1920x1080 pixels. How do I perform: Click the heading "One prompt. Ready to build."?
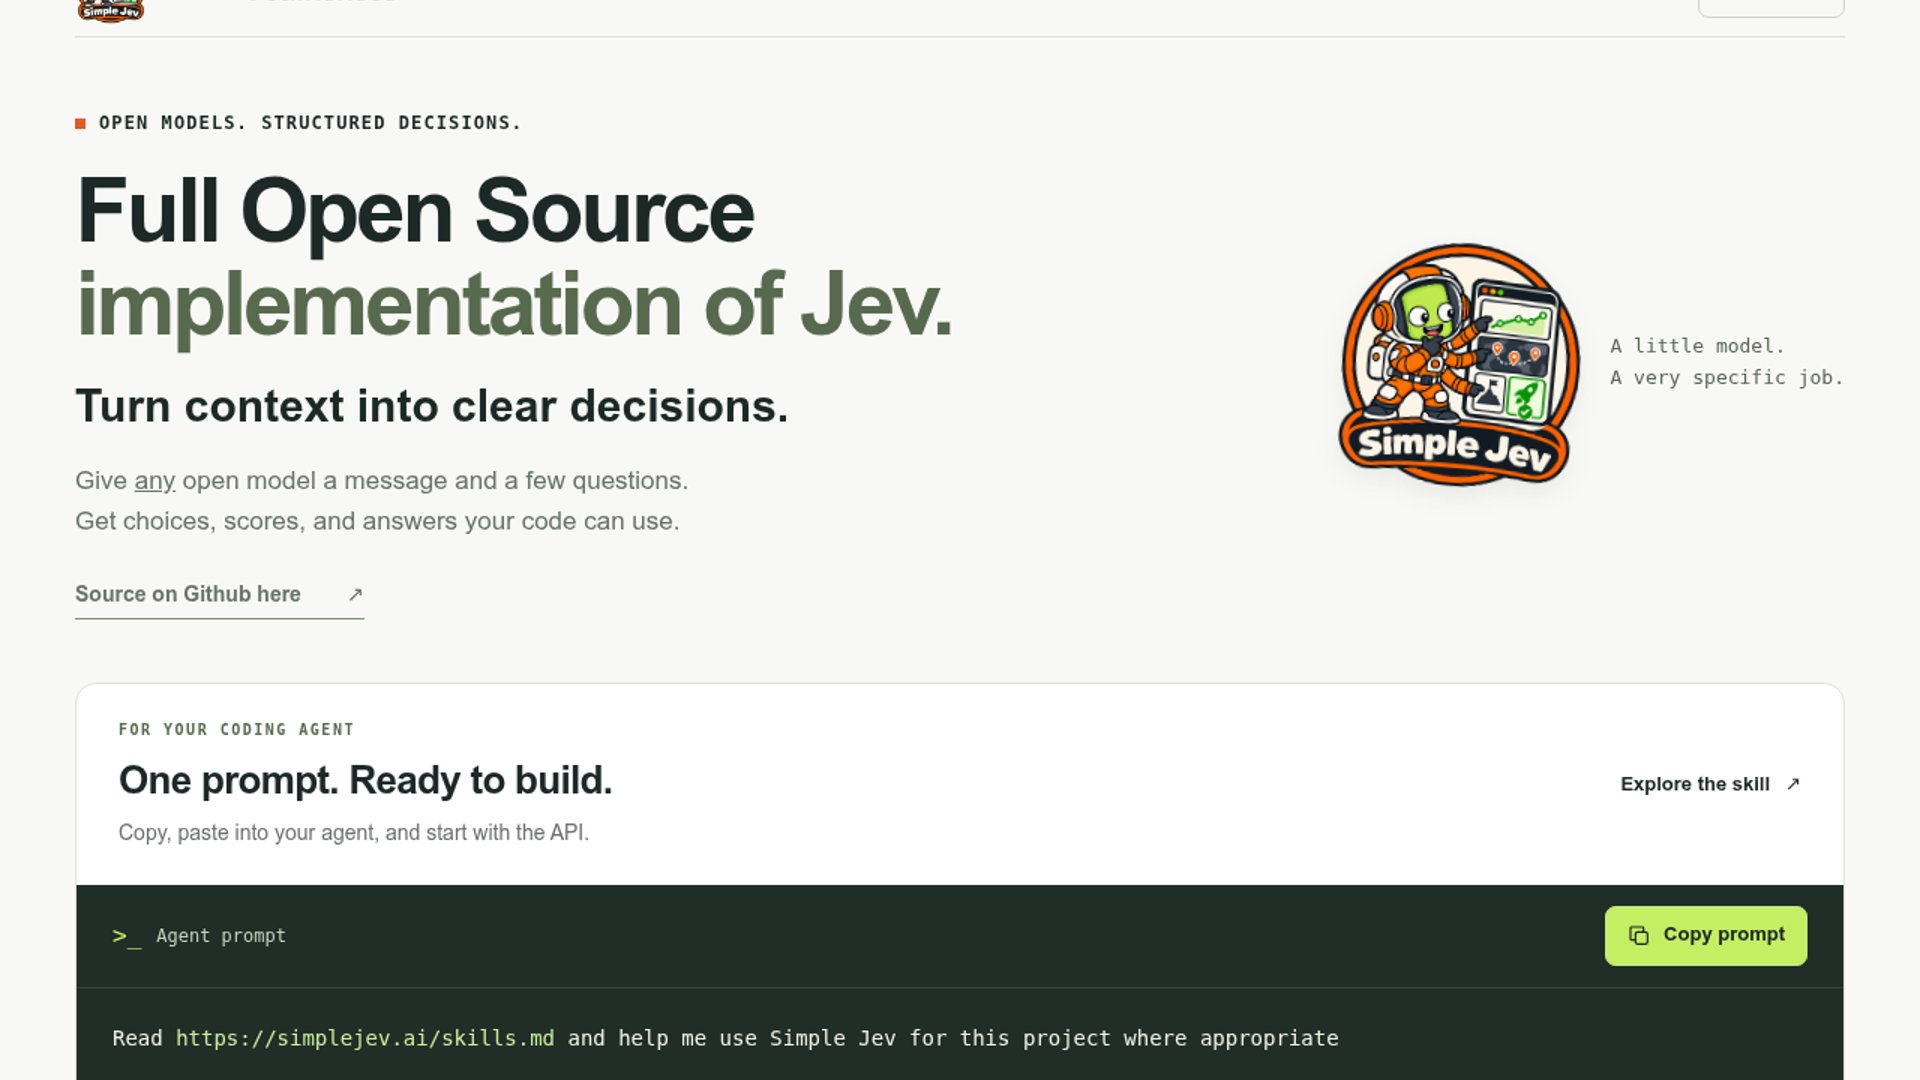click(x=365, y=780)
